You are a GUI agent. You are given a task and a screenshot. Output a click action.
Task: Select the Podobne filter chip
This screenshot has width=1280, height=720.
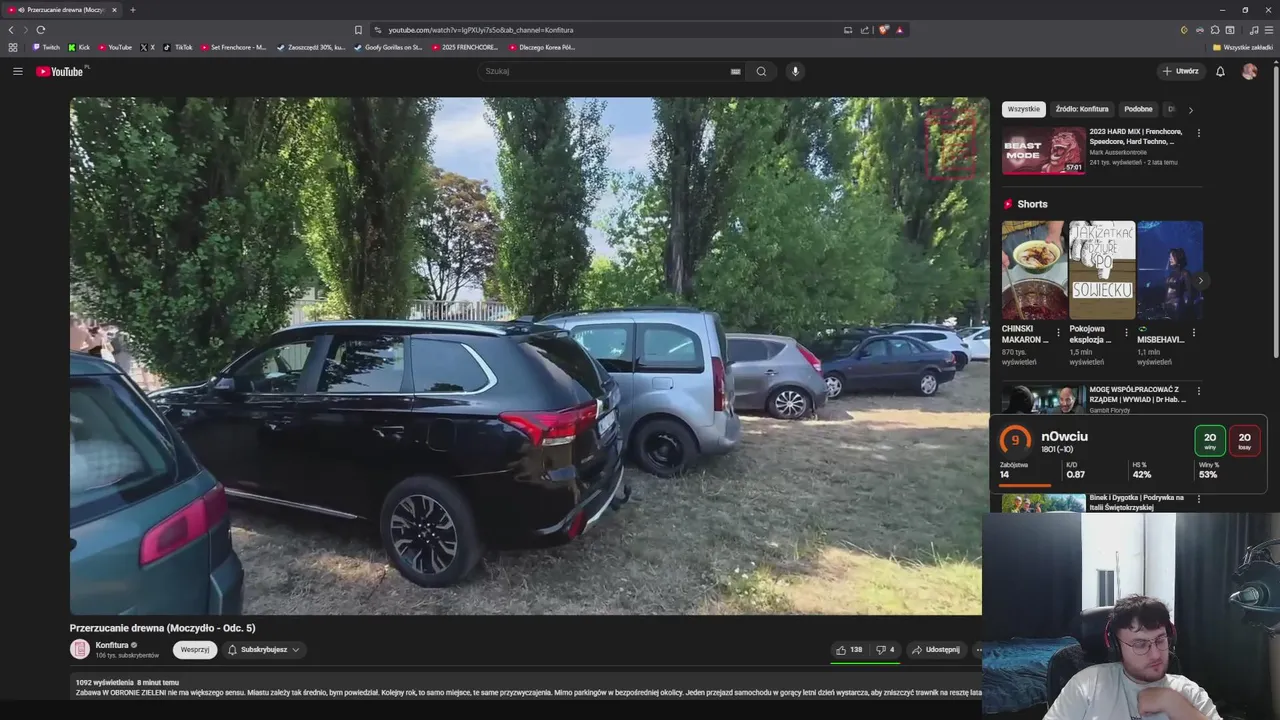1138,109
